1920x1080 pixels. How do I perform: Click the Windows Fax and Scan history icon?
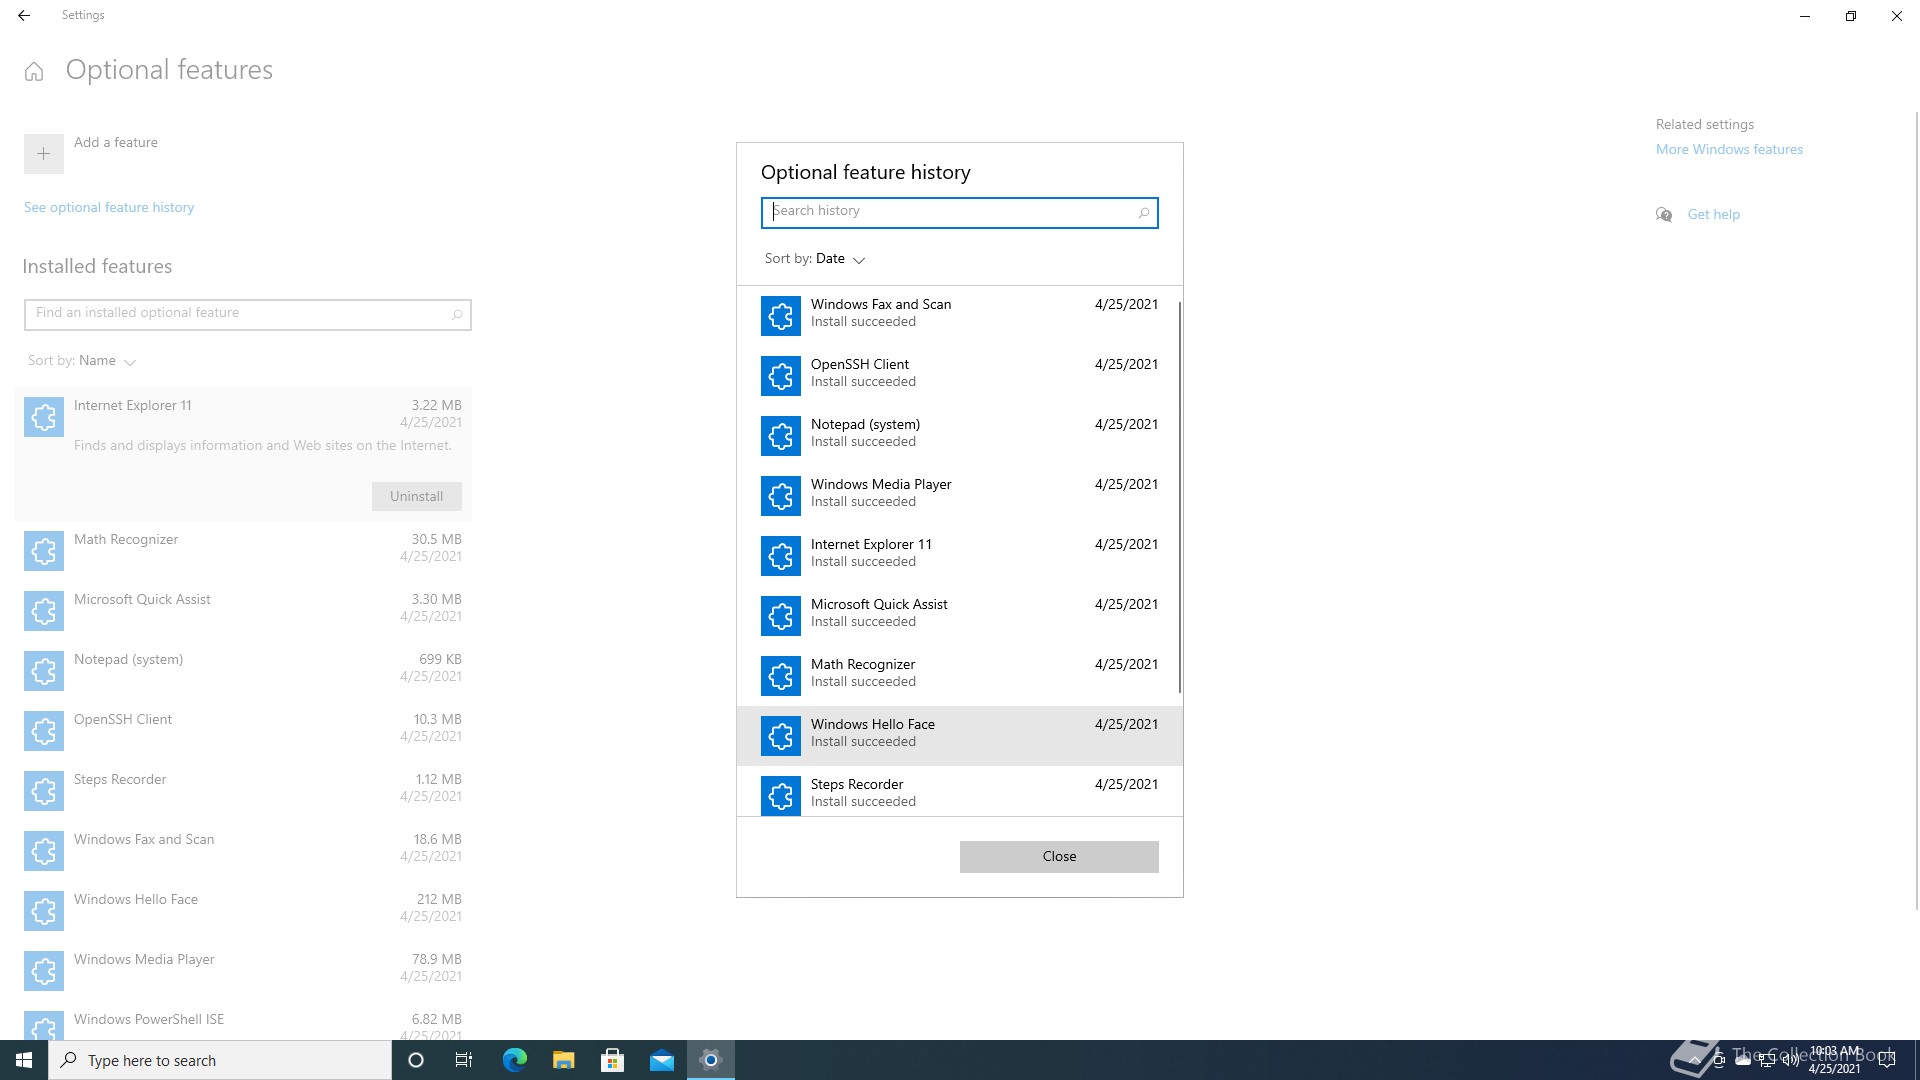pyautogui.click(x=780, y=315)
